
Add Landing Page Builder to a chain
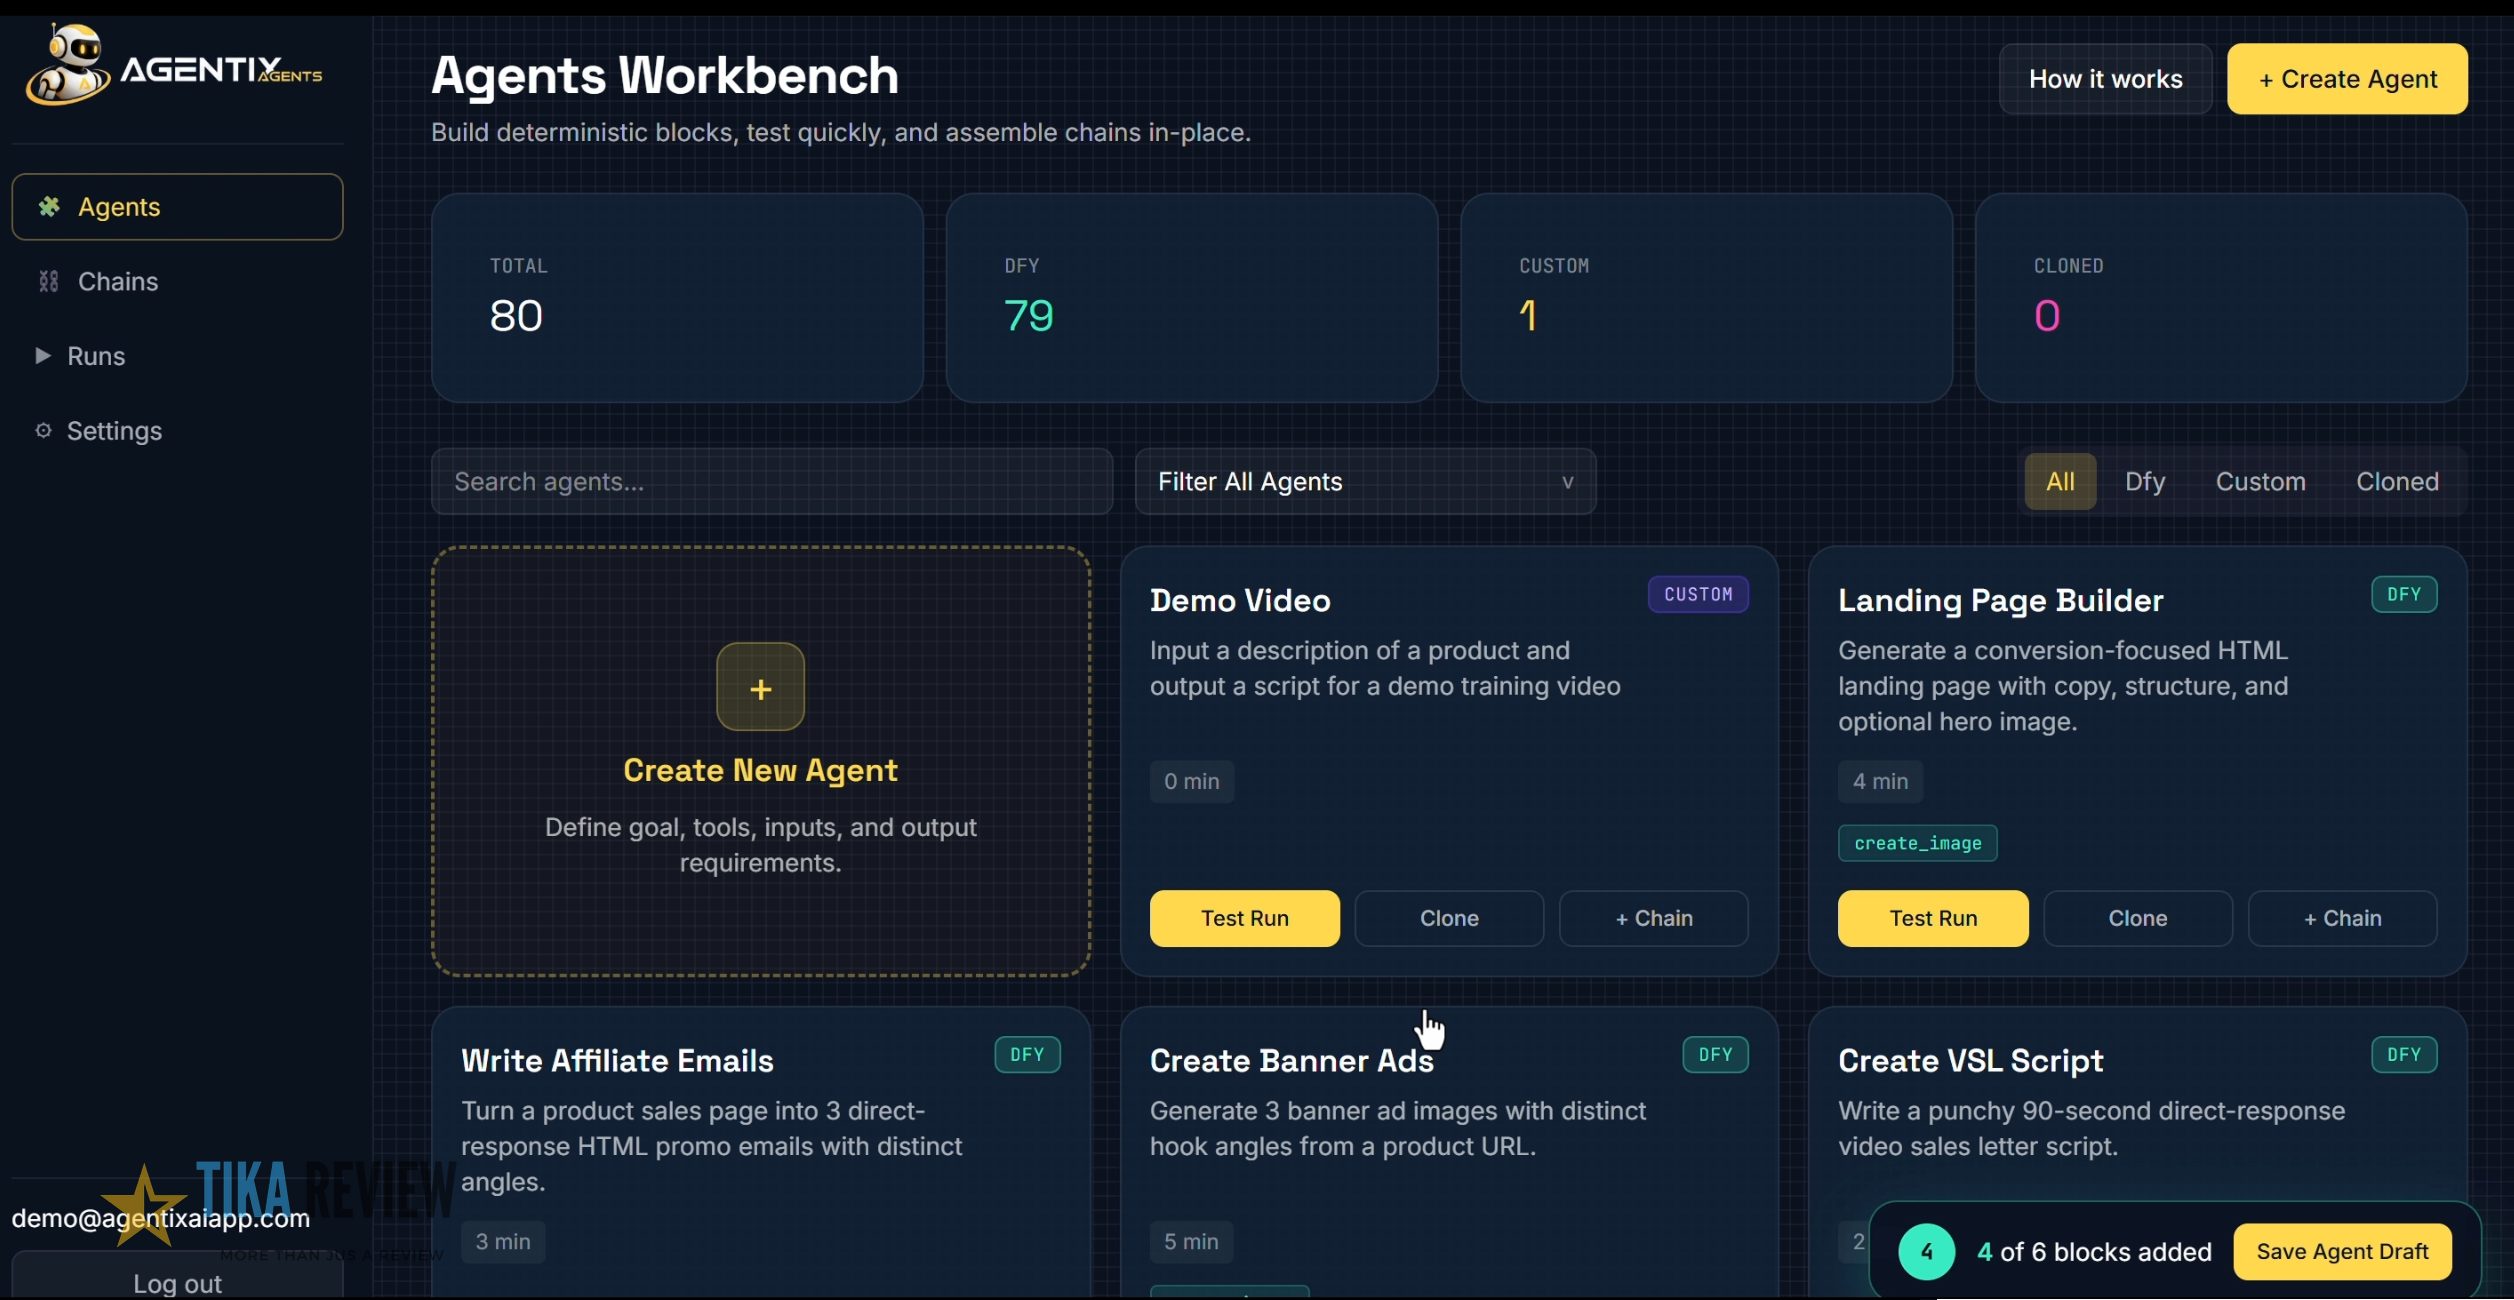(2342, 918)
